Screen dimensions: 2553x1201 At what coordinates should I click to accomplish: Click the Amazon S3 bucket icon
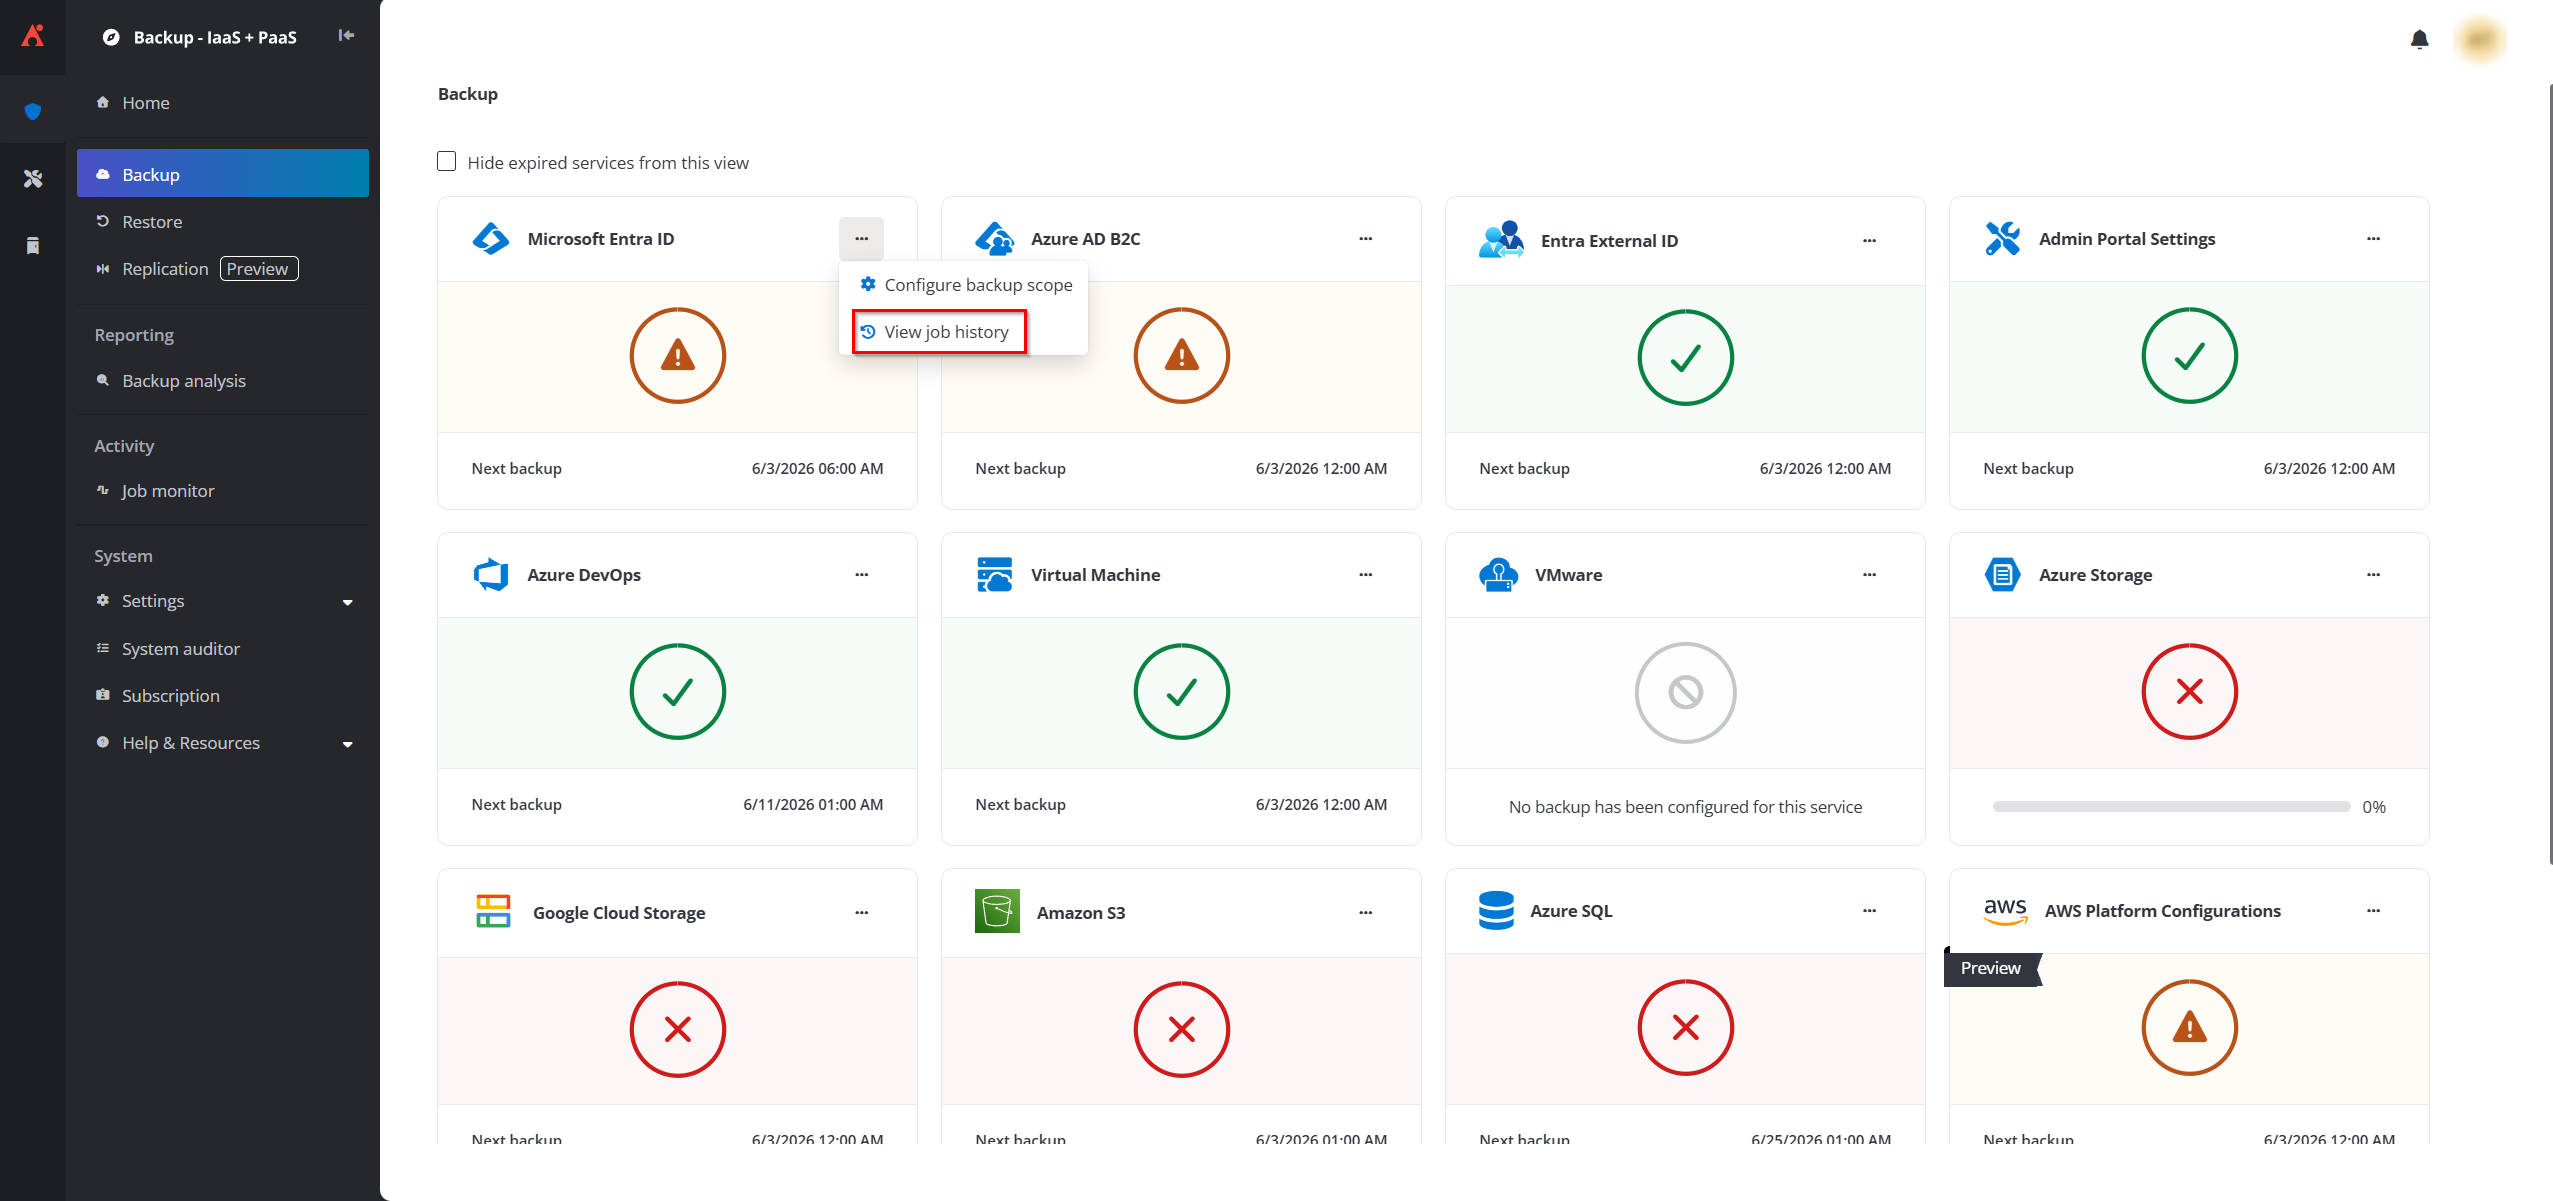[997, 911]
